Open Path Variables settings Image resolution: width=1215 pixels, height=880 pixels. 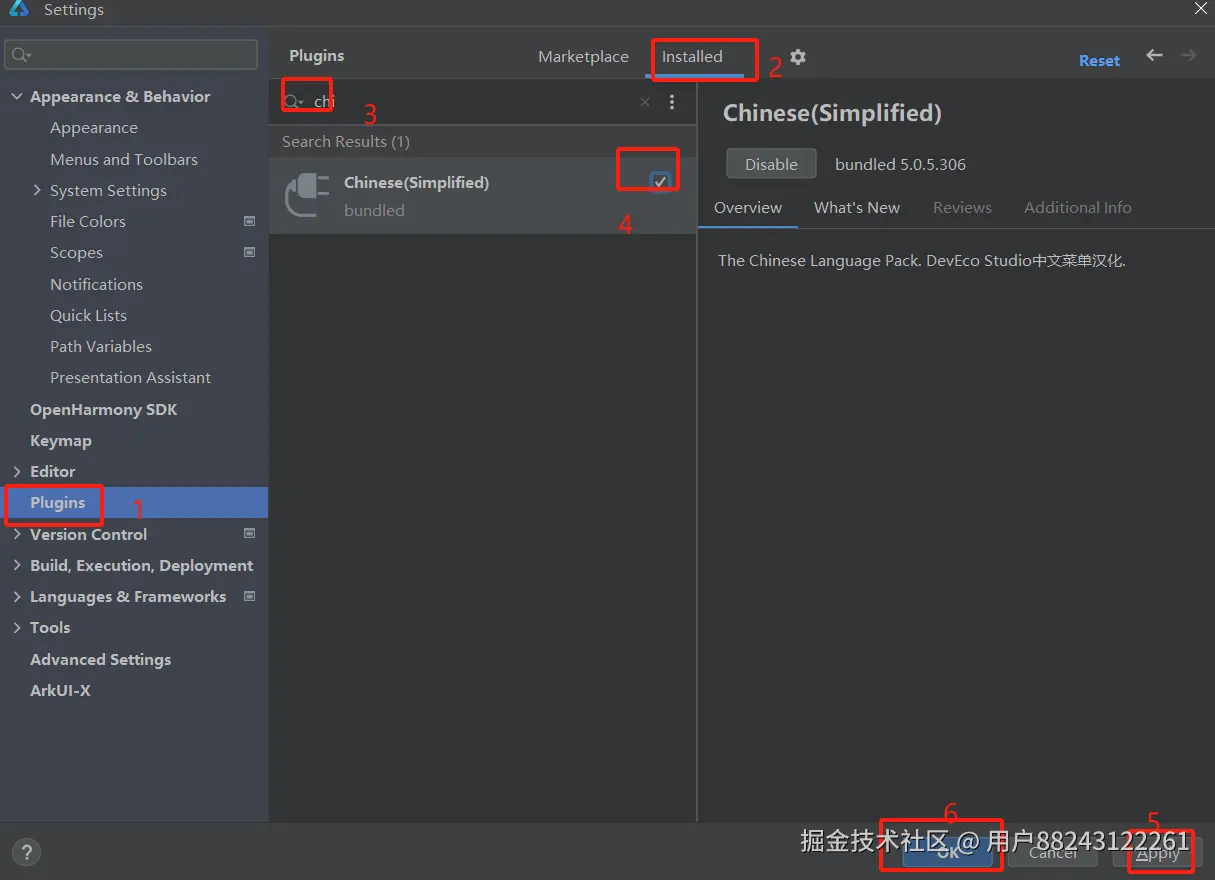pyautogui.click(x=101, y=346)
